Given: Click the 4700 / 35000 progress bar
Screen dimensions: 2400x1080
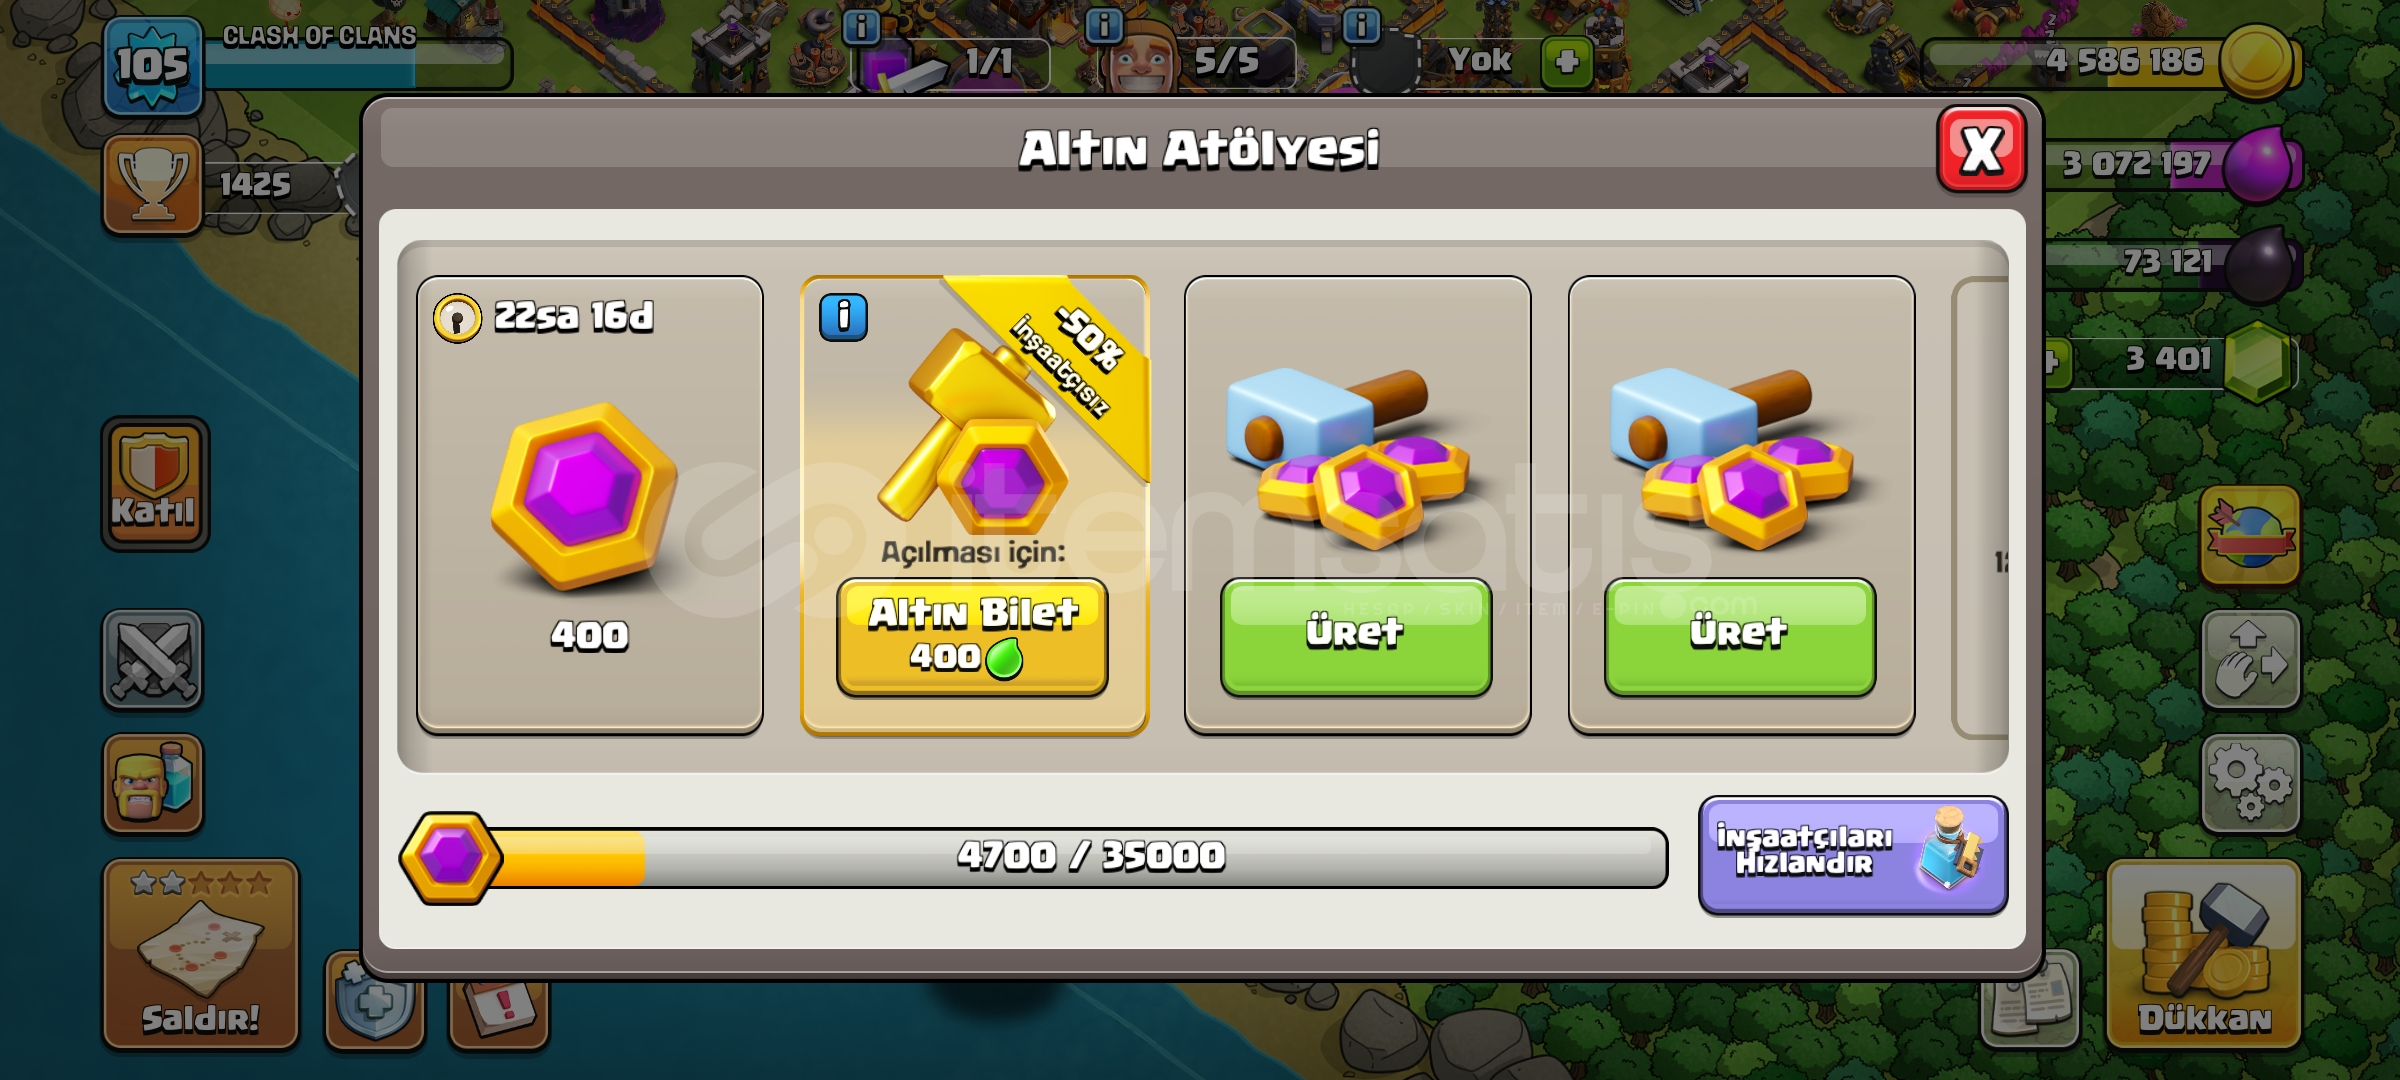Looking at the screenshot, I should click(x=1035, y=857).
